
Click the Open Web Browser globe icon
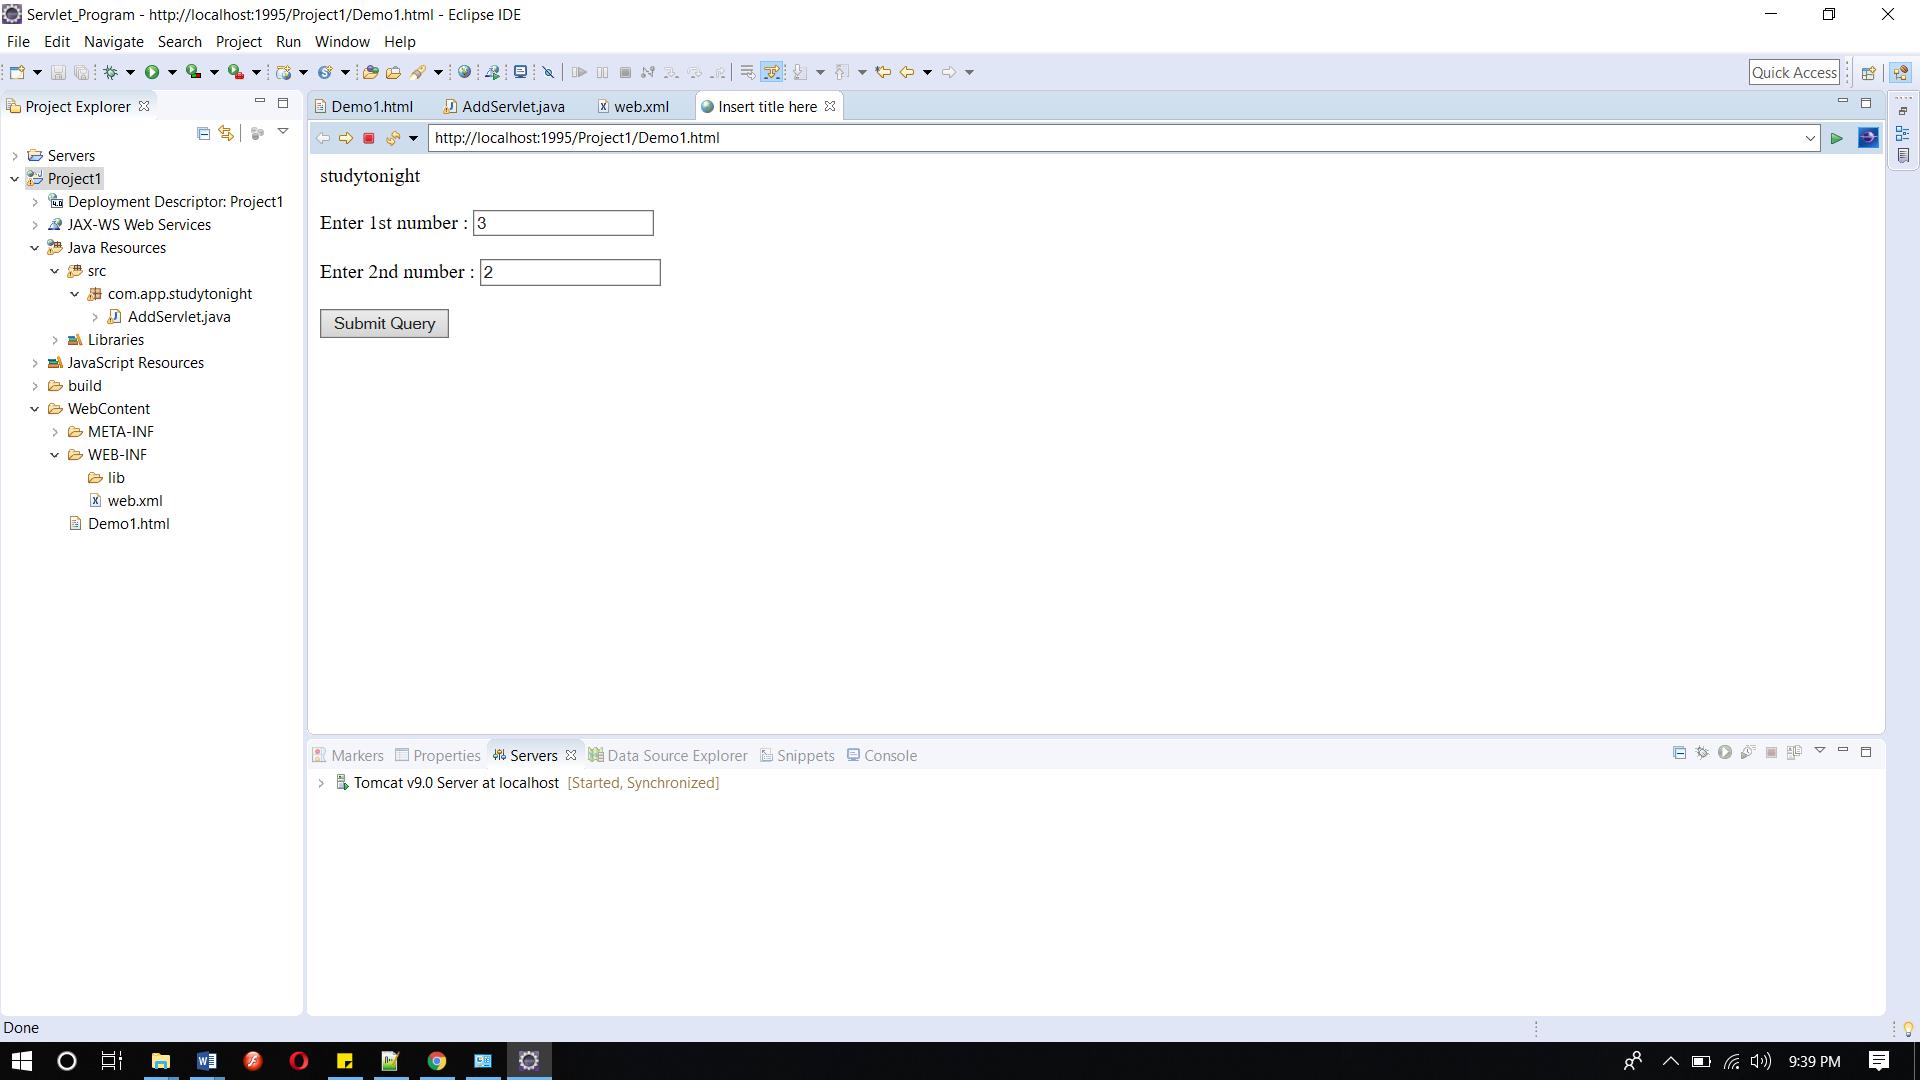point(464,72)
